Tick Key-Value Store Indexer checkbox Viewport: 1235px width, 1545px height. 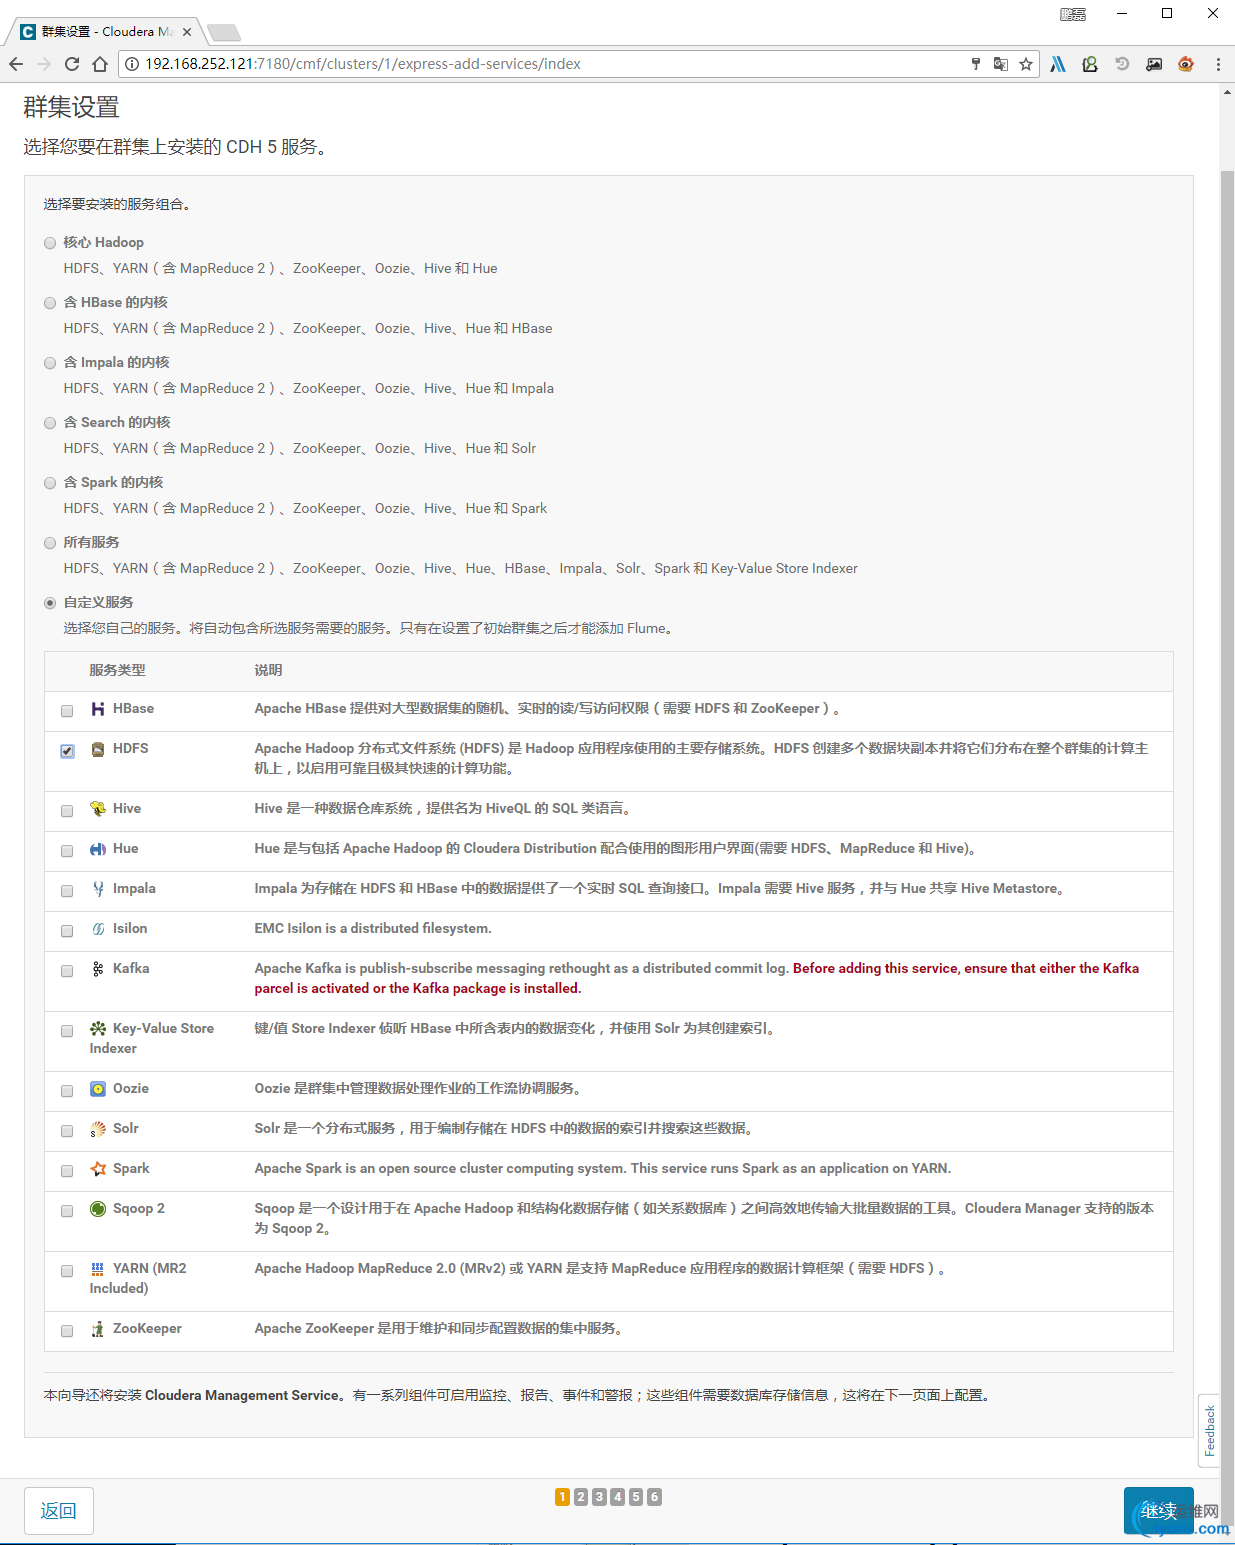(x=67, y=1031)
